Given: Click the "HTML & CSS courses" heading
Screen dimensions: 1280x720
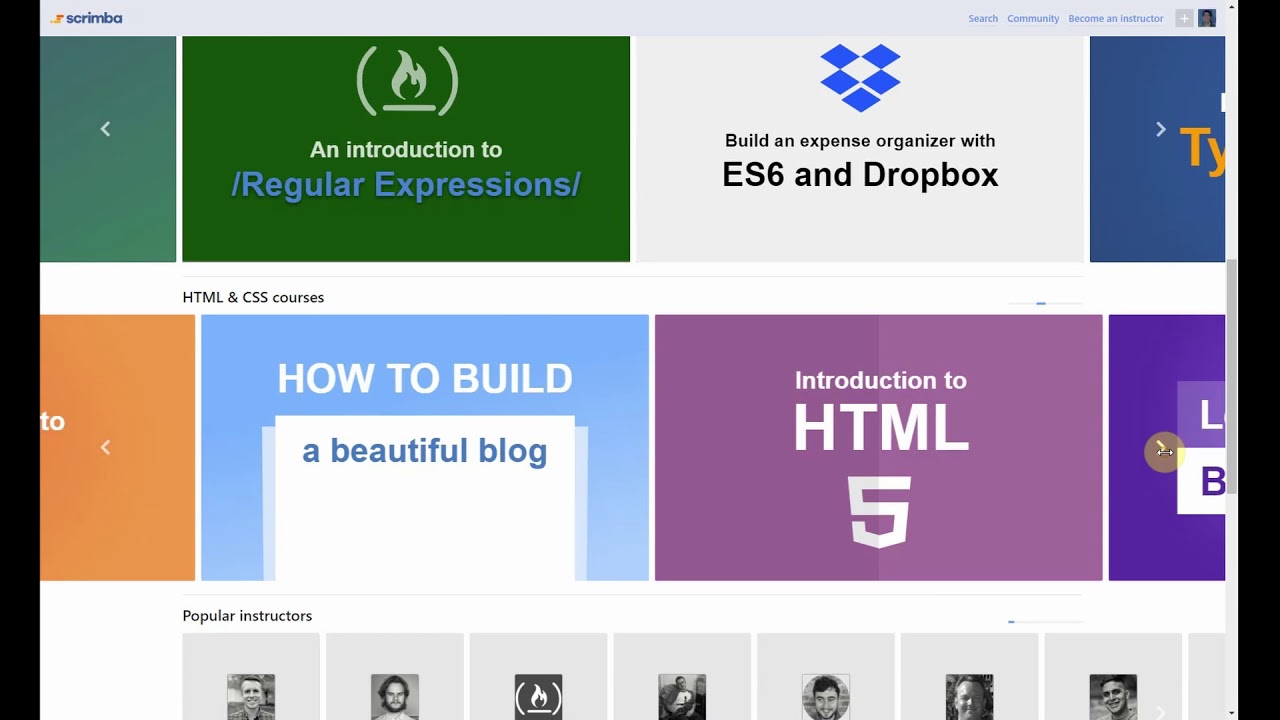Looking at the screenshot, I should pos(253,297).
